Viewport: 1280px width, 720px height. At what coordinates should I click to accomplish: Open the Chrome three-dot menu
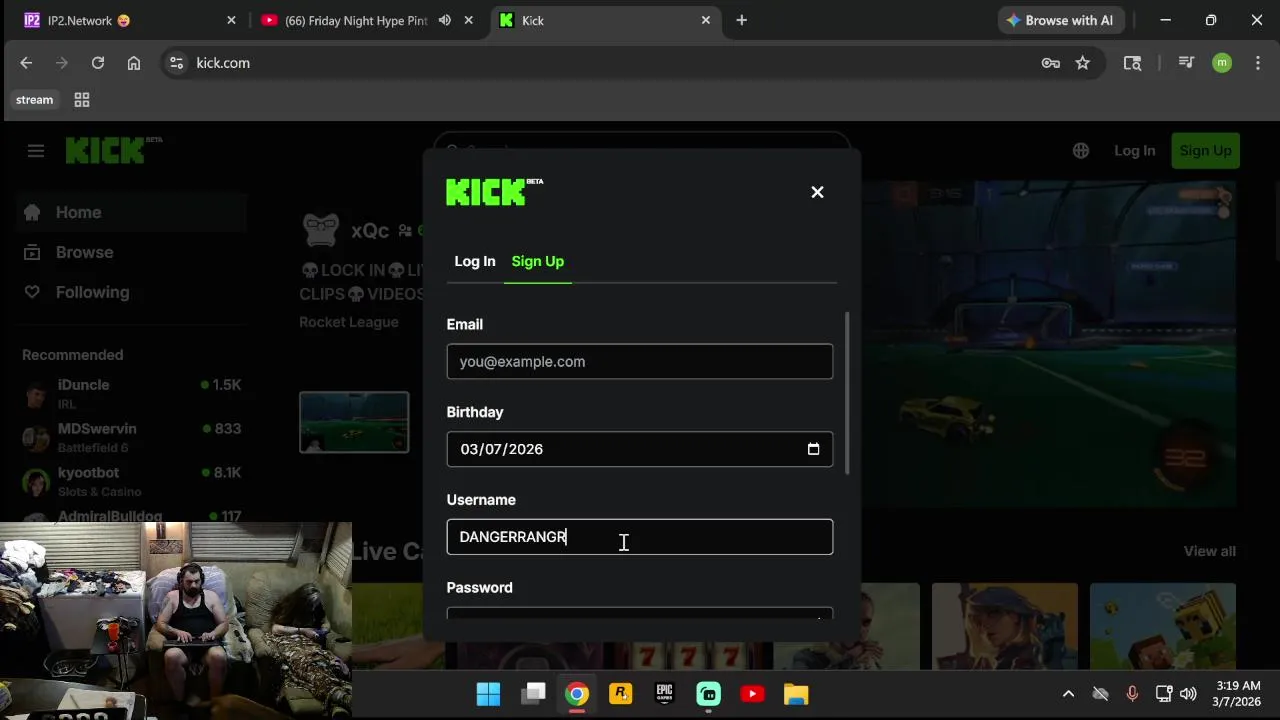point(1257,63)
